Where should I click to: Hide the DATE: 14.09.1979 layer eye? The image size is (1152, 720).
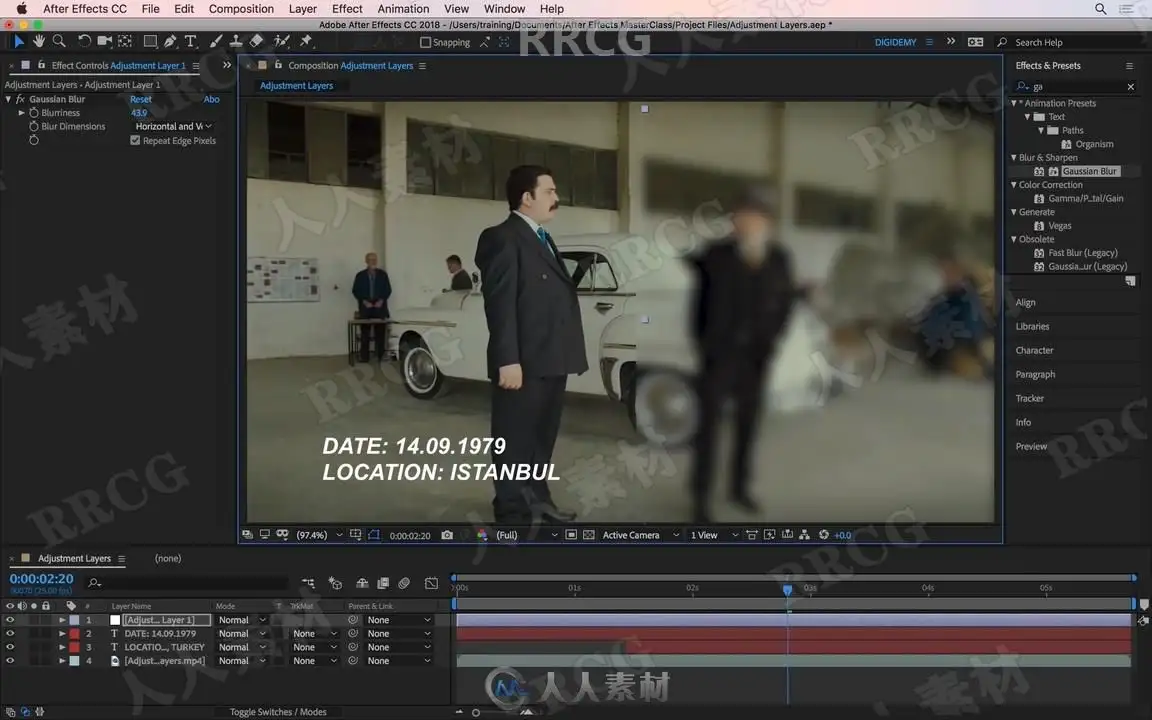[x=10, y=633]
